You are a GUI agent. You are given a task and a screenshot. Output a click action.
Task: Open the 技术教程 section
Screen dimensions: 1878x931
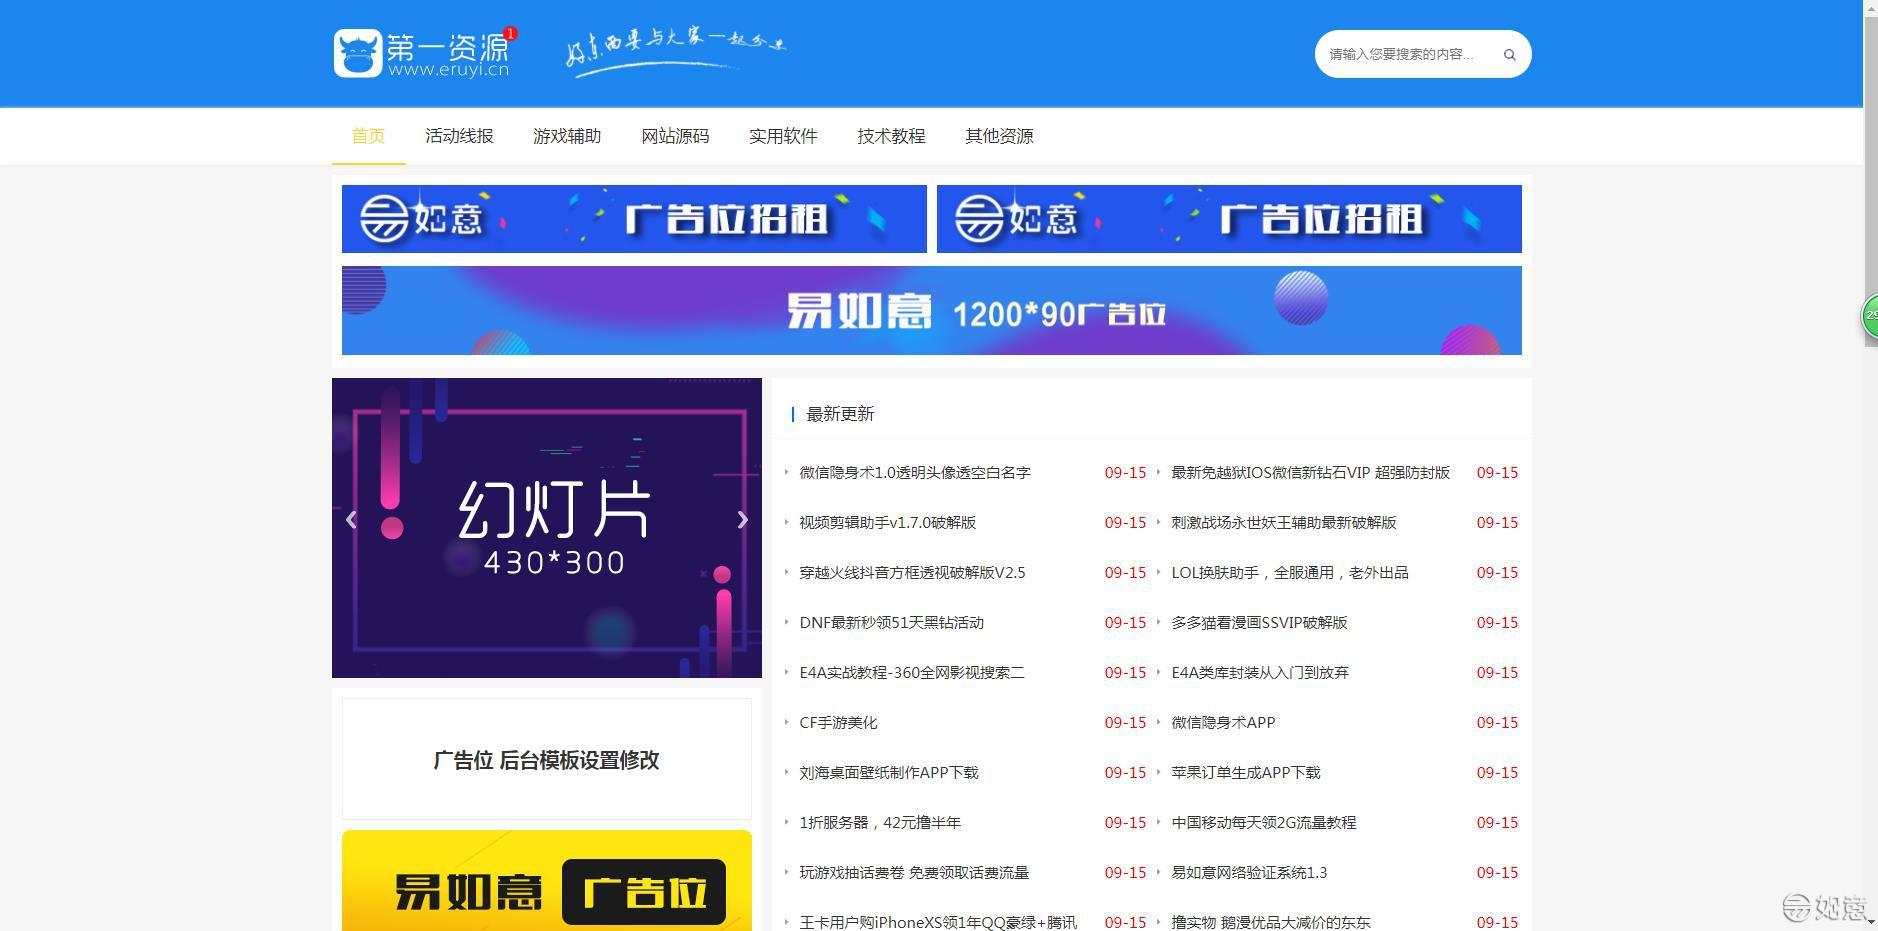coord(890,136)
